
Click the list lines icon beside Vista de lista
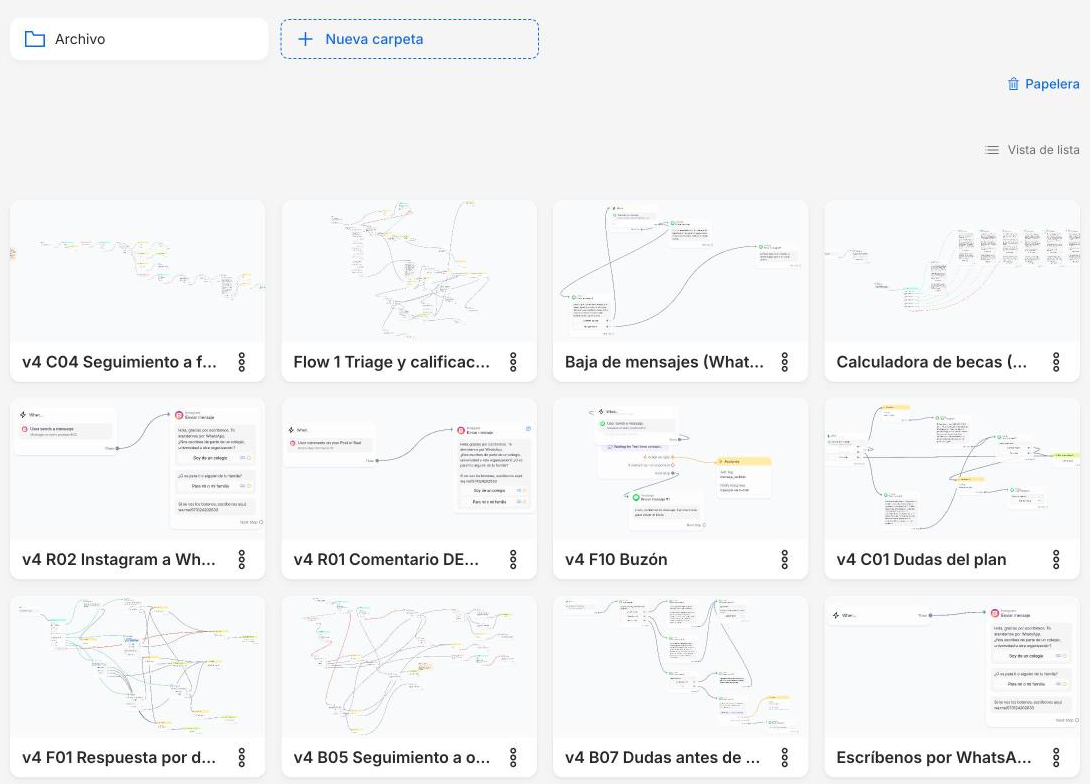tap(992, 150)
